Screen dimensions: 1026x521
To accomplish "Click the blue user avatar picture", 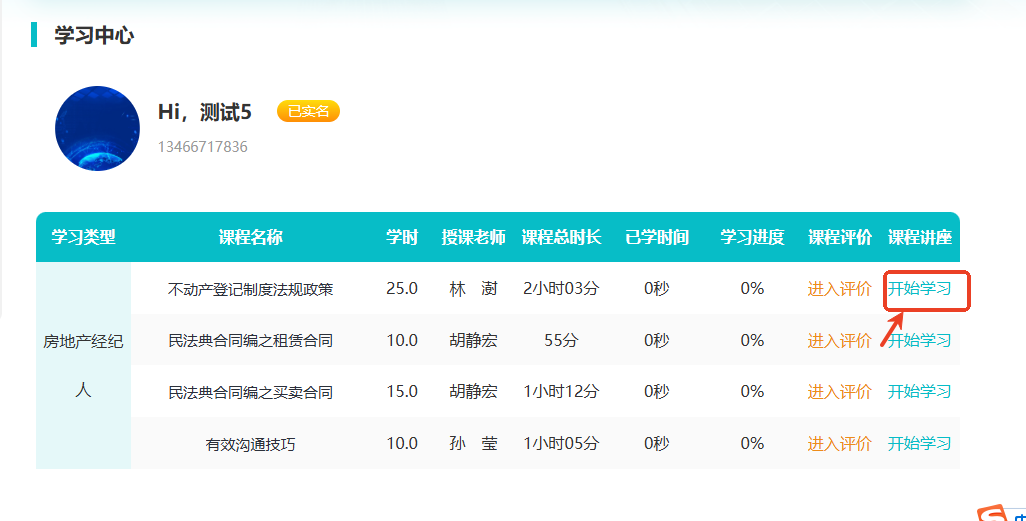I will pyautogui.click(x=97, y=128).
